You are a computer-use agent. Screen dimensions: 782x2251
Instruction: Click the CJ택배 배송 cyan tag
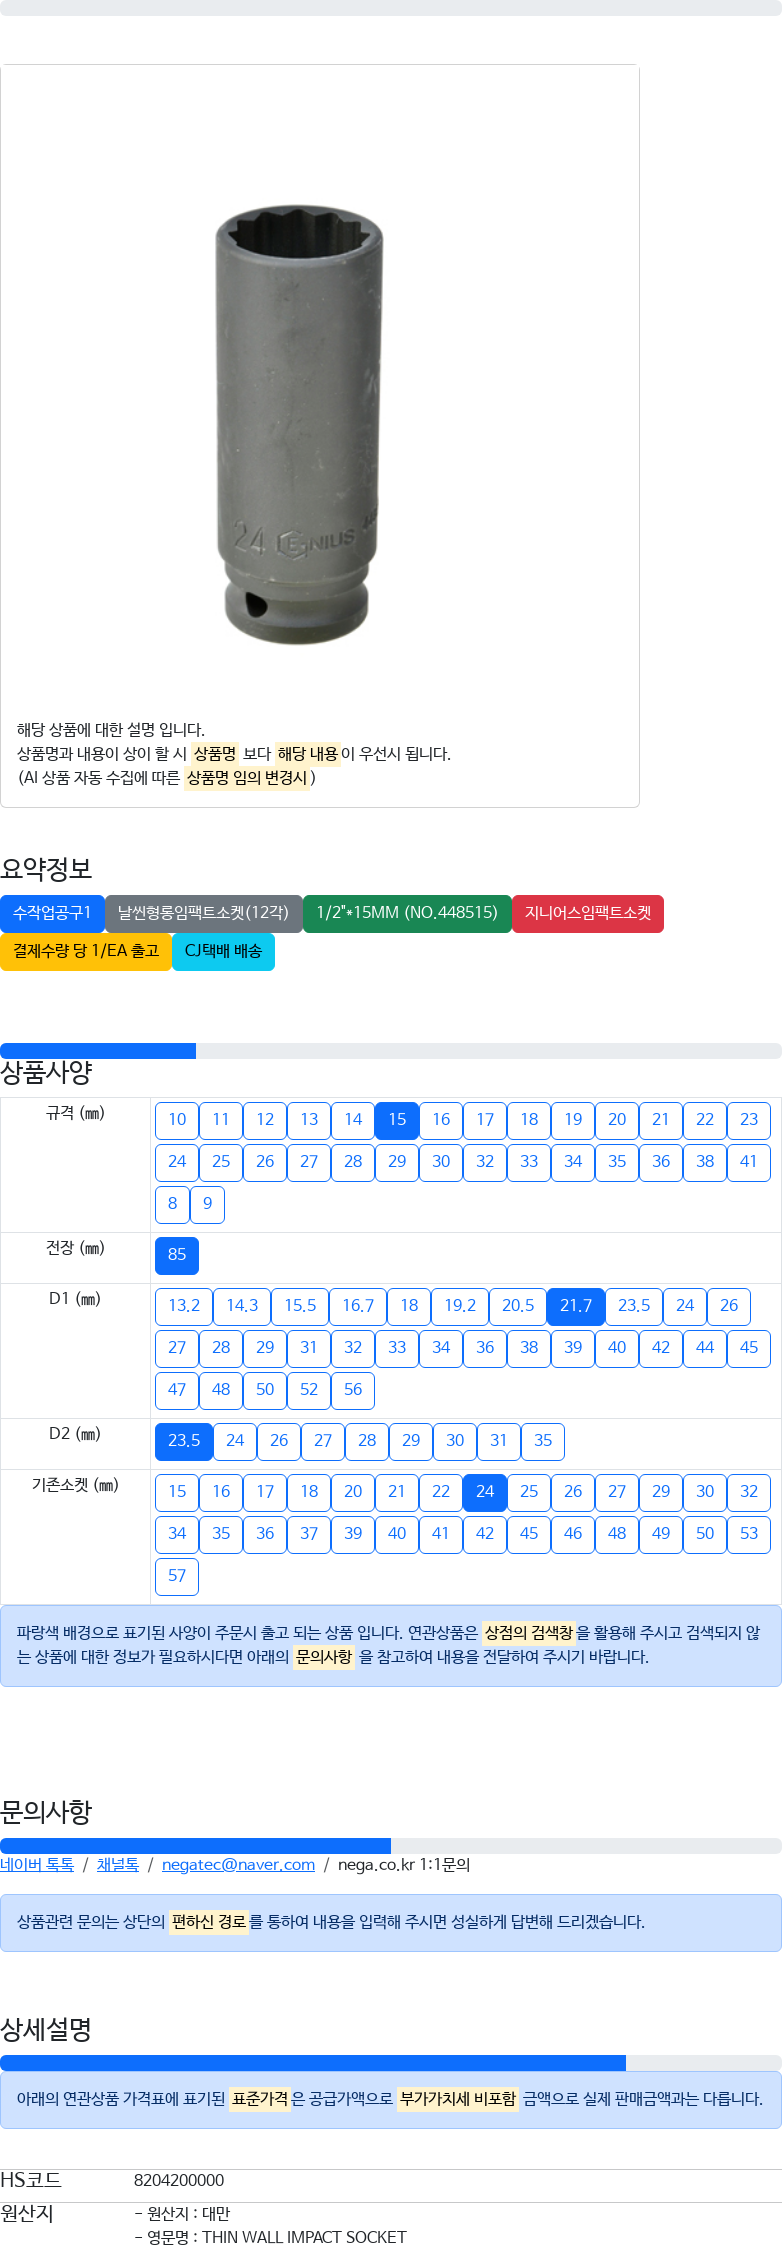(x=223, y=951)
